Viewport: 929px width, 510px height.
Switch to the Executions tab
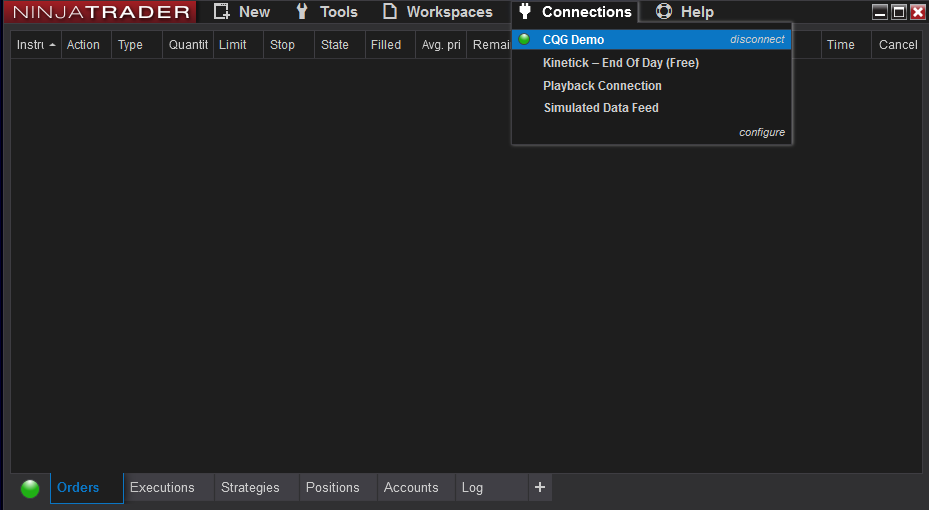pos(162,488)
